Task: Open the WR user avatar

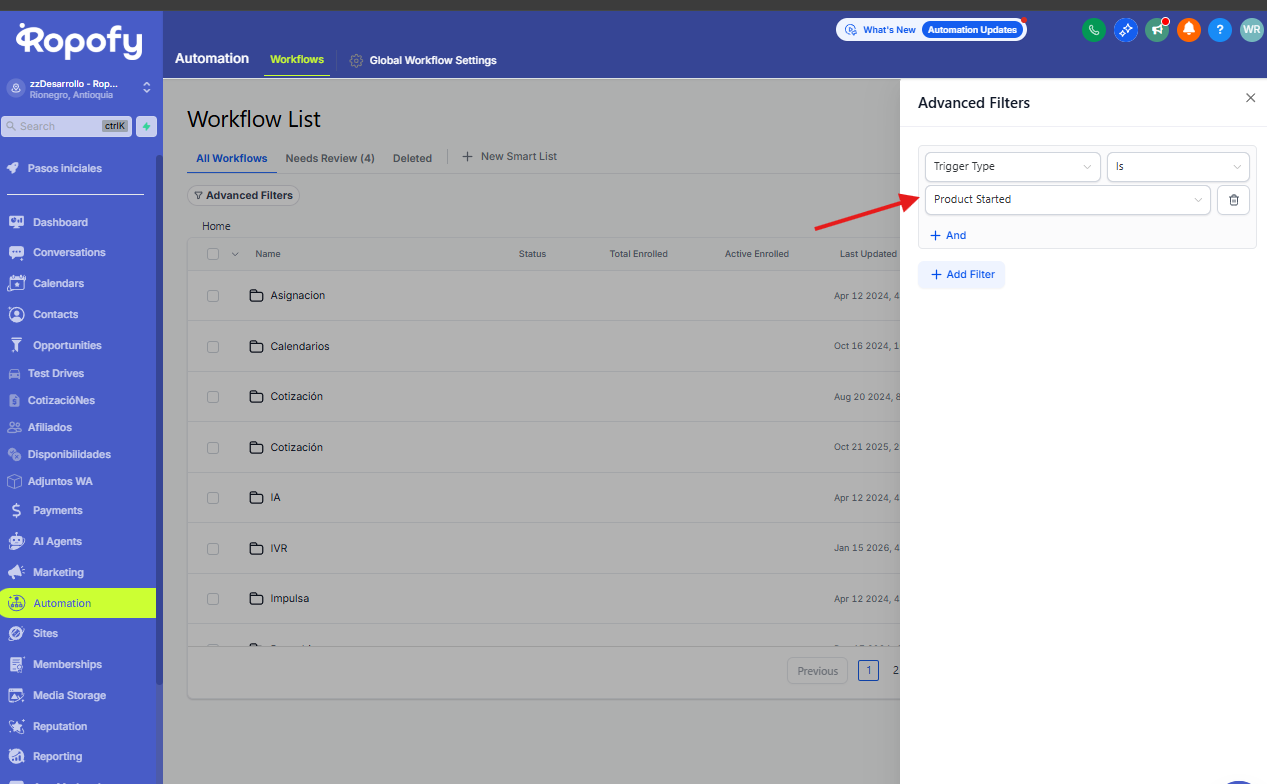Action: (x=1251, y=30)
